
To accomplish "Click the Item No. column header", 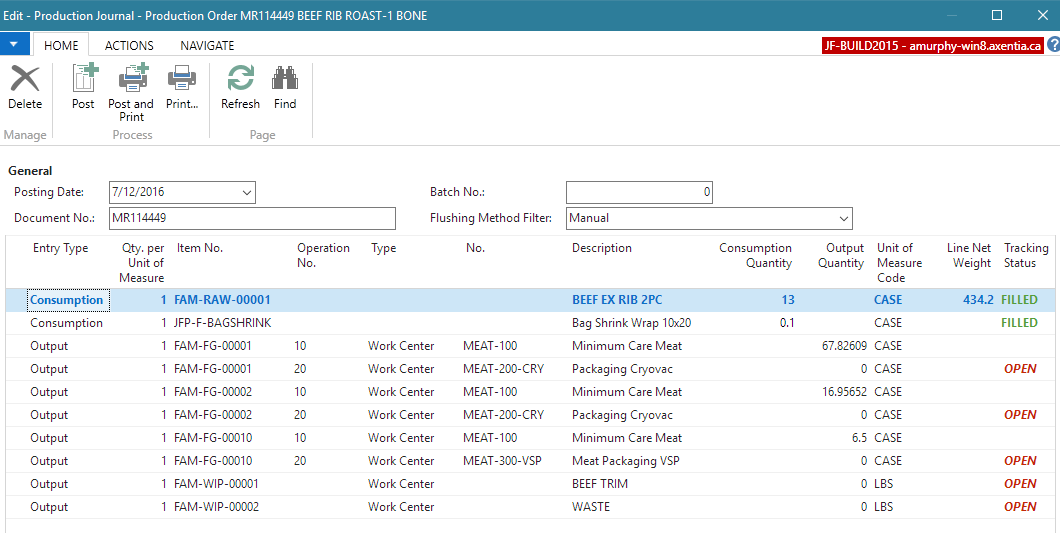I will (x=199, y=248).
